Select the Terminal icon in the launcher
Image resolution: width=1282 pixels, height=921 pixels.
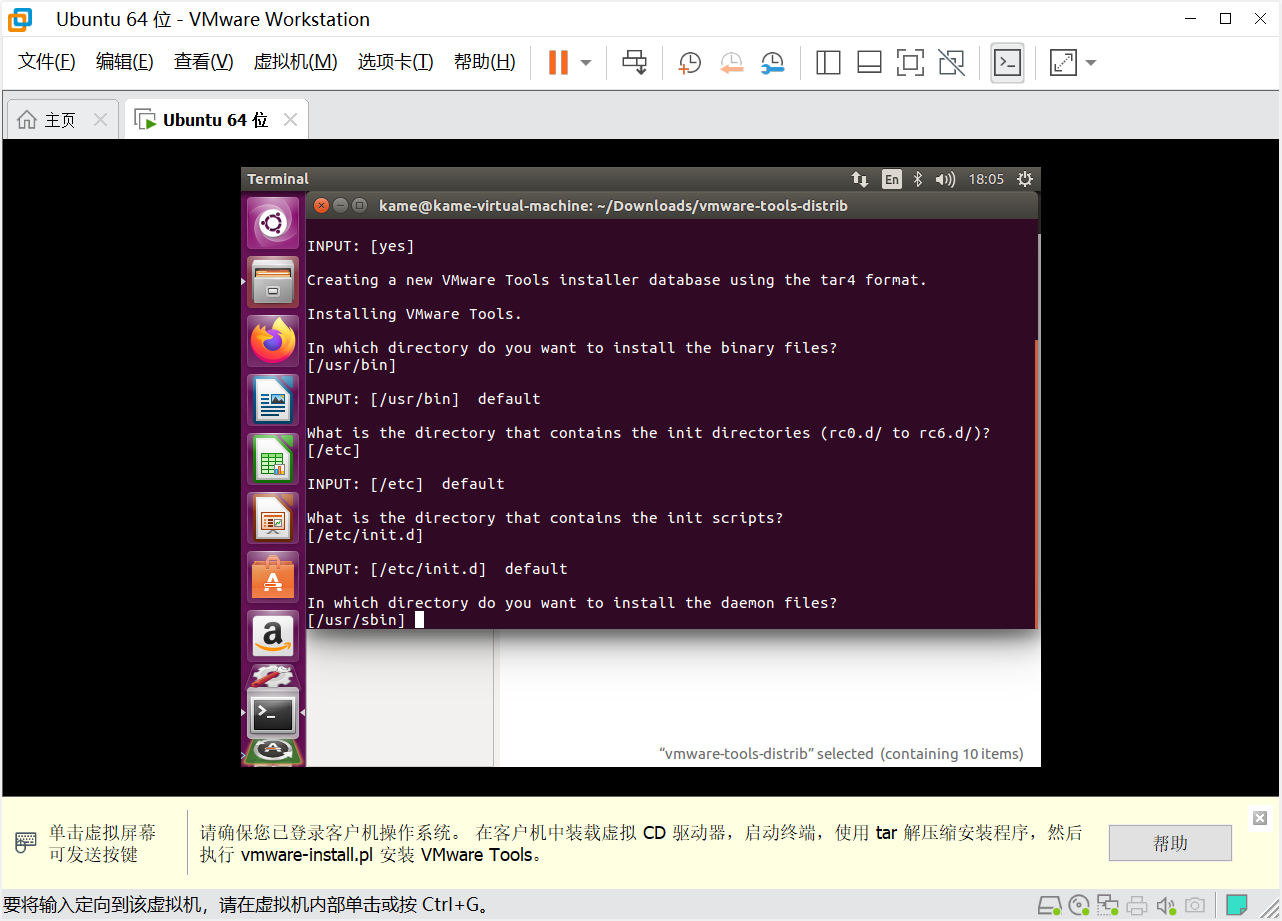pos(273,713)
